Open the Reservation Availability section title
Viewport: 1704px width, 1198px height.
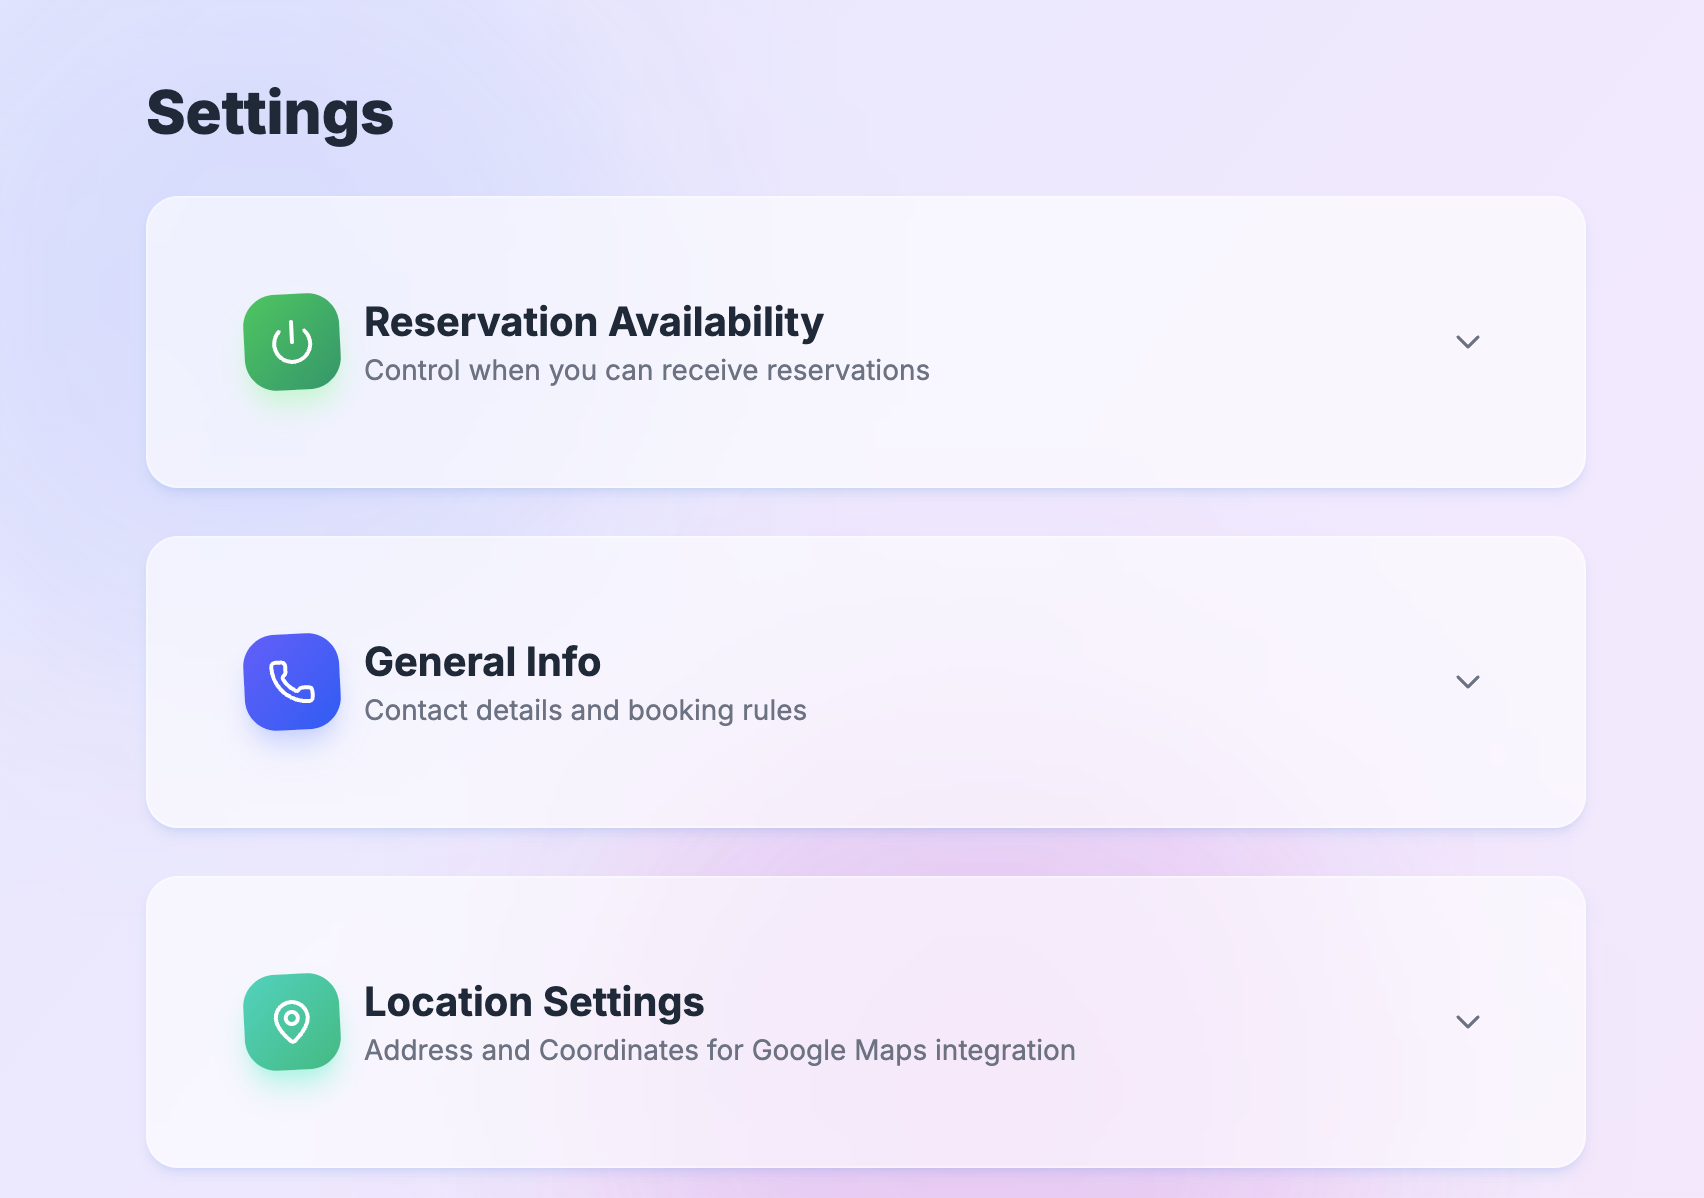[x=593, y=322]
